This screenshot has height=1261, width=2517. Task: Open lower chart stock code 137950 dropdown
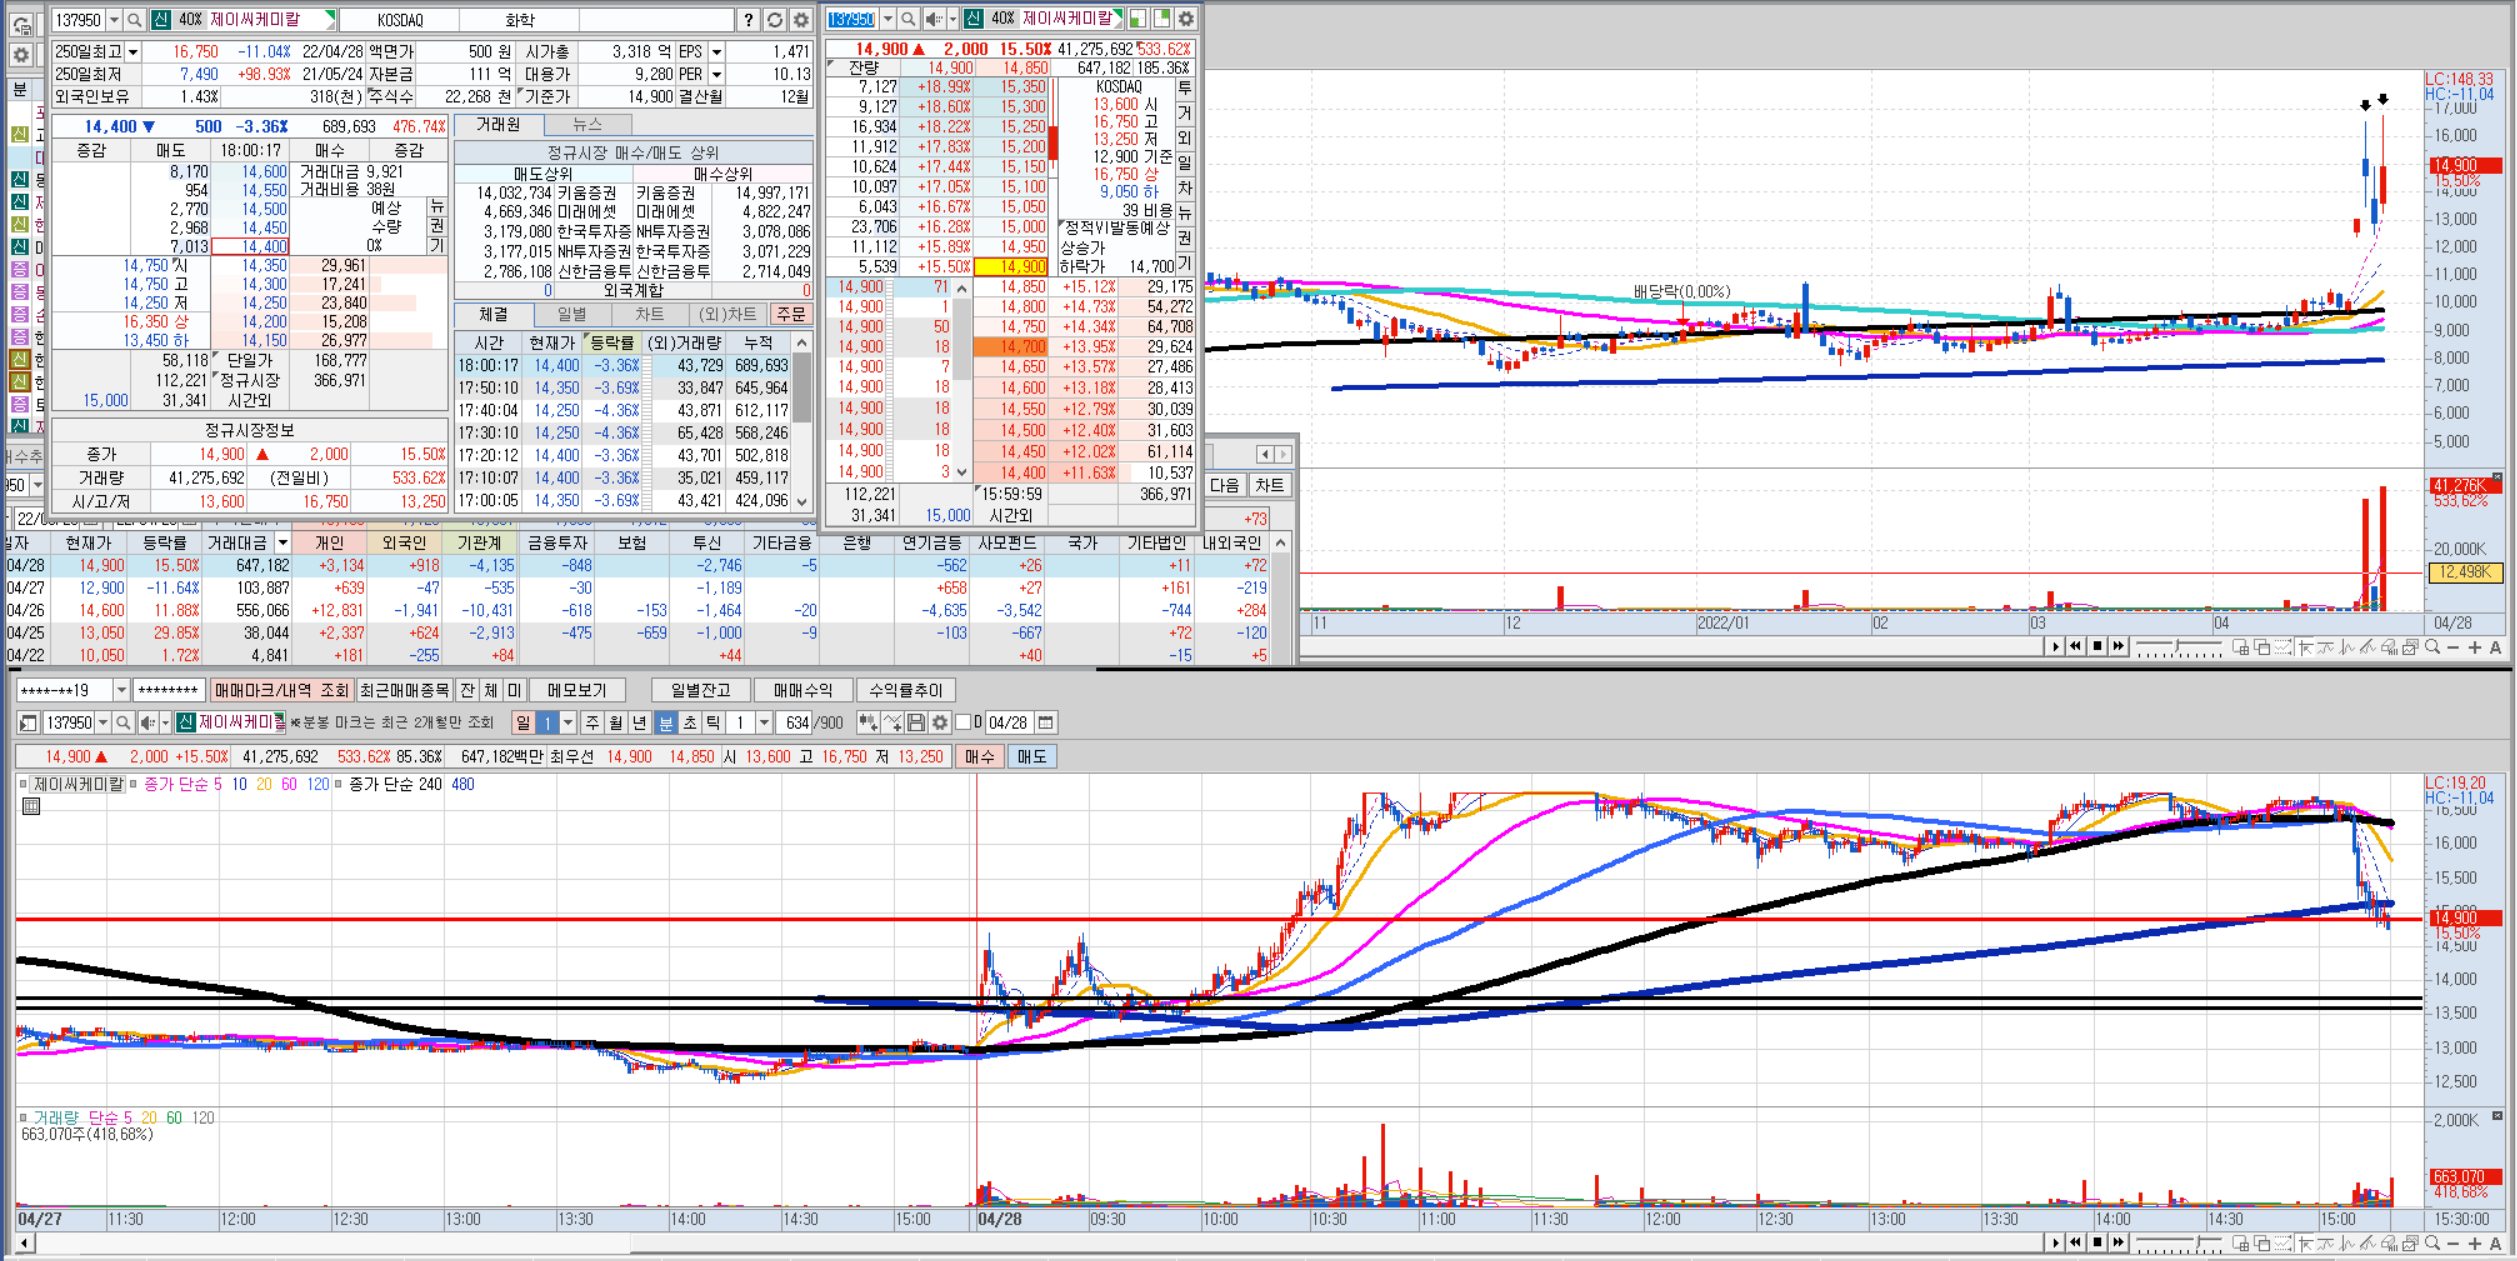click(x=102, y=722)
